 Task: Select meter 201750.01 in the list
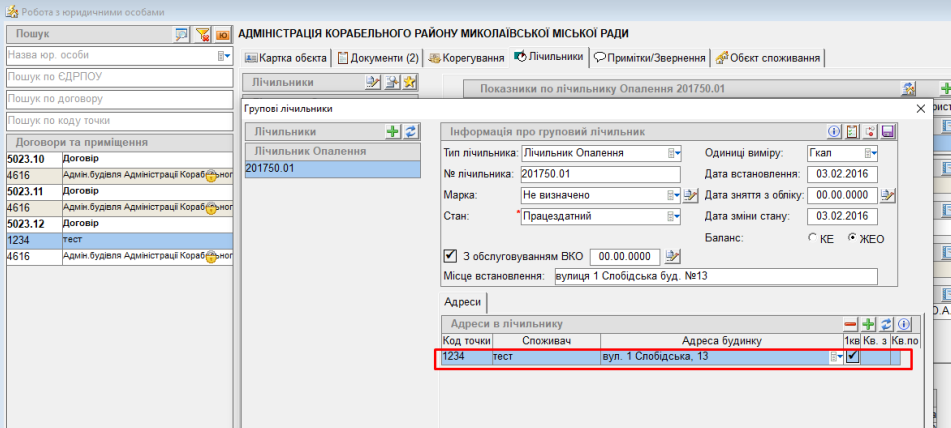pos(329,170)
